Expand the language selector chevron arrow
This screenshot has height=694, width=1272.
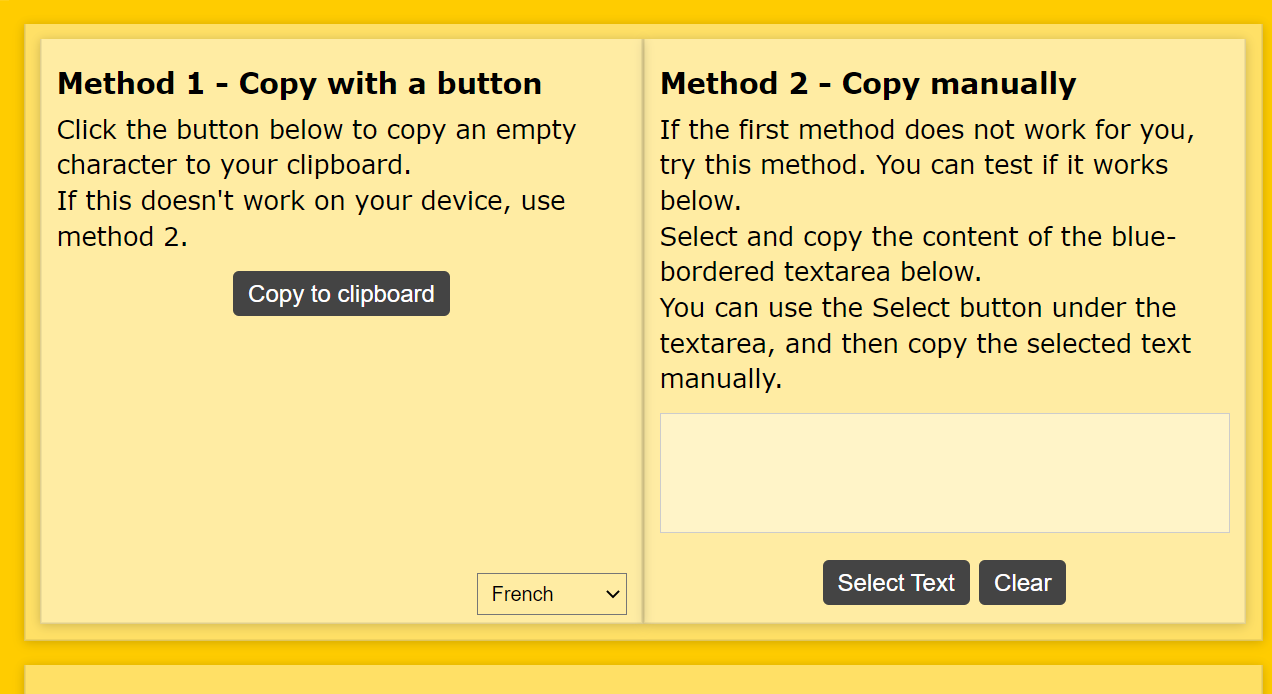[x=613, y=594]
